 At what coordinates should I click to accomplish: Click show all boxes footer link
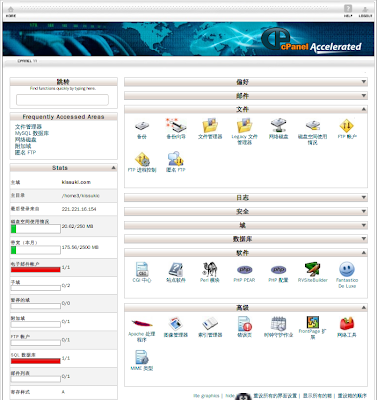click(x=317, y=396)
